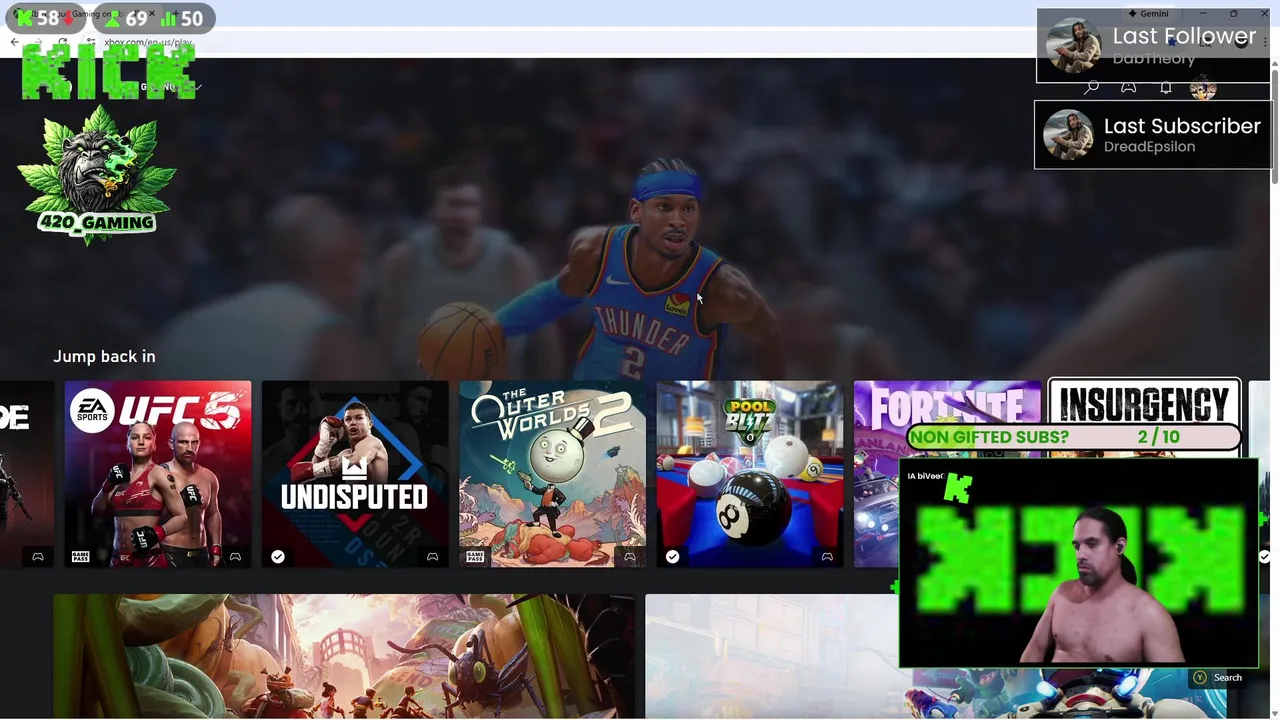Open the Xbox profile avatar
The image size is (1280, 720).
(x=1202, y=88)
